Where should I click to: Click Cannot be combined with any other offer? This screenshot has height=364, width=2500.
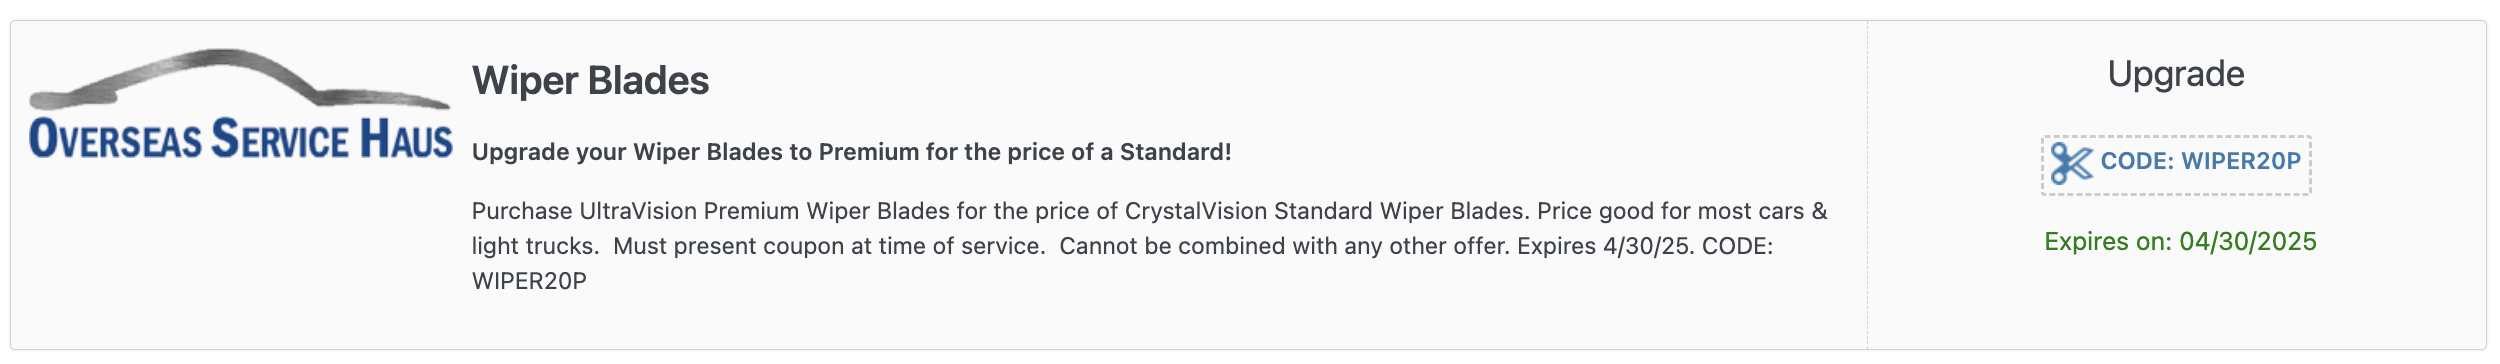(1284, 246)
